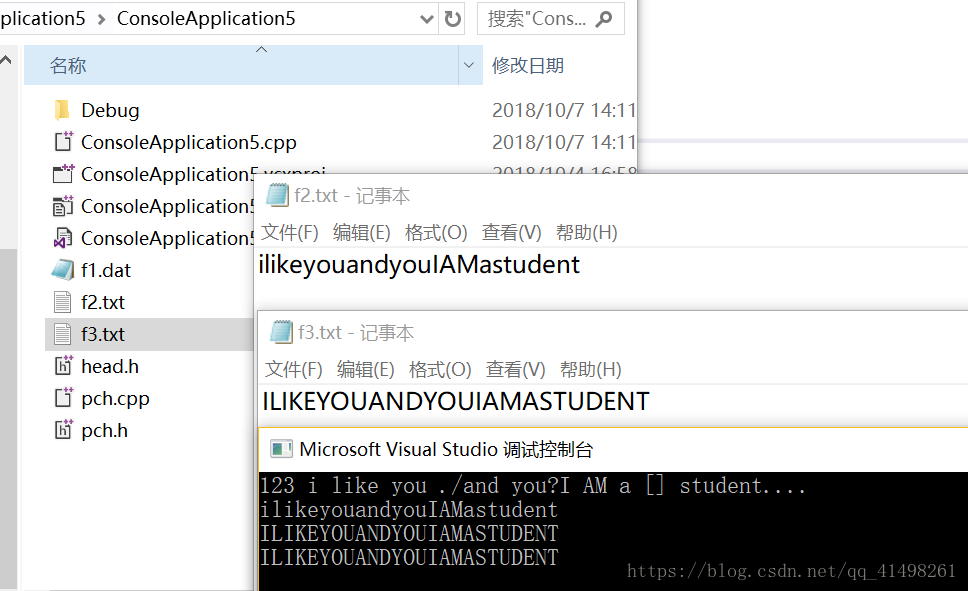968x591 pixels.
Task: Expand the address bar history dropdown
Action: pyautogui.click(x=427, y=19)
